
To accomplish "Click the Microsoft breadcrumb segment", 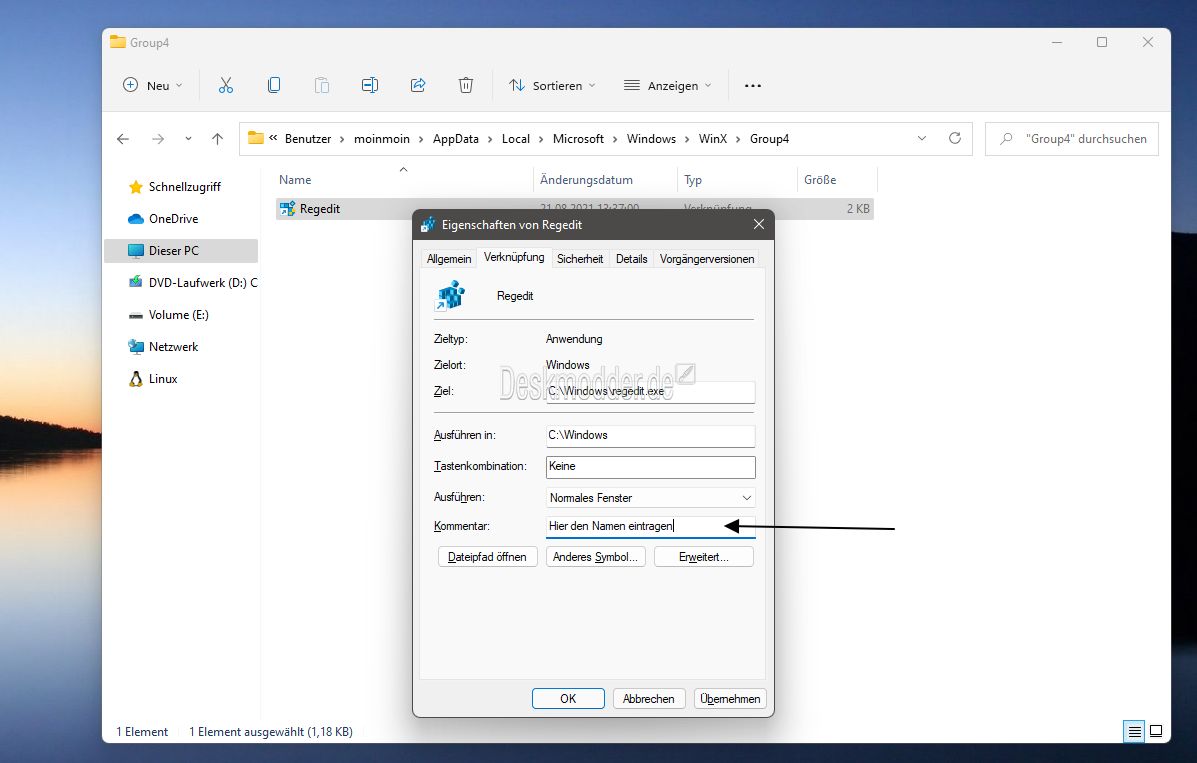I will [578, 139].
